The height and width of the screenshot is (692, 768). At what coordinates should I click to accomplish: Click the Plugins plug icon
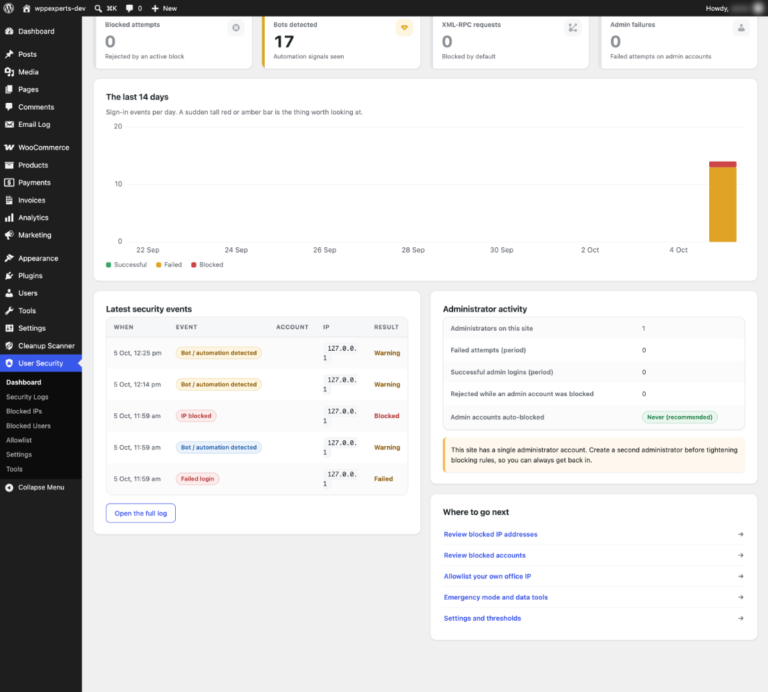pyautogui.click(x=9, y=276)
